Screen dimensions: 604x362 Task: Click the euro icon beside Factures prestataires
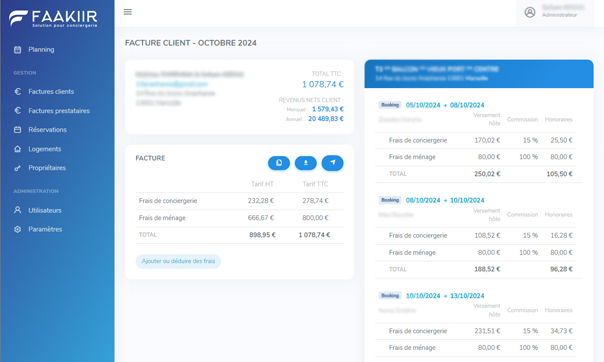tap(17, 111)
